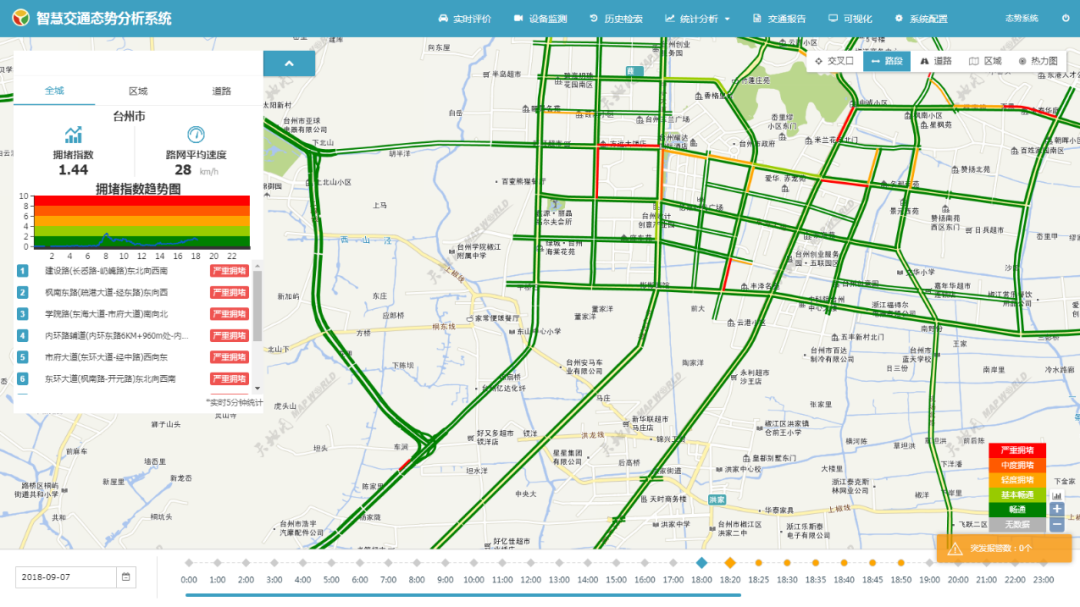Click the 轻度拥堵 orange legend swatch
This screenshot has width=1080, height=607.
1017,480
